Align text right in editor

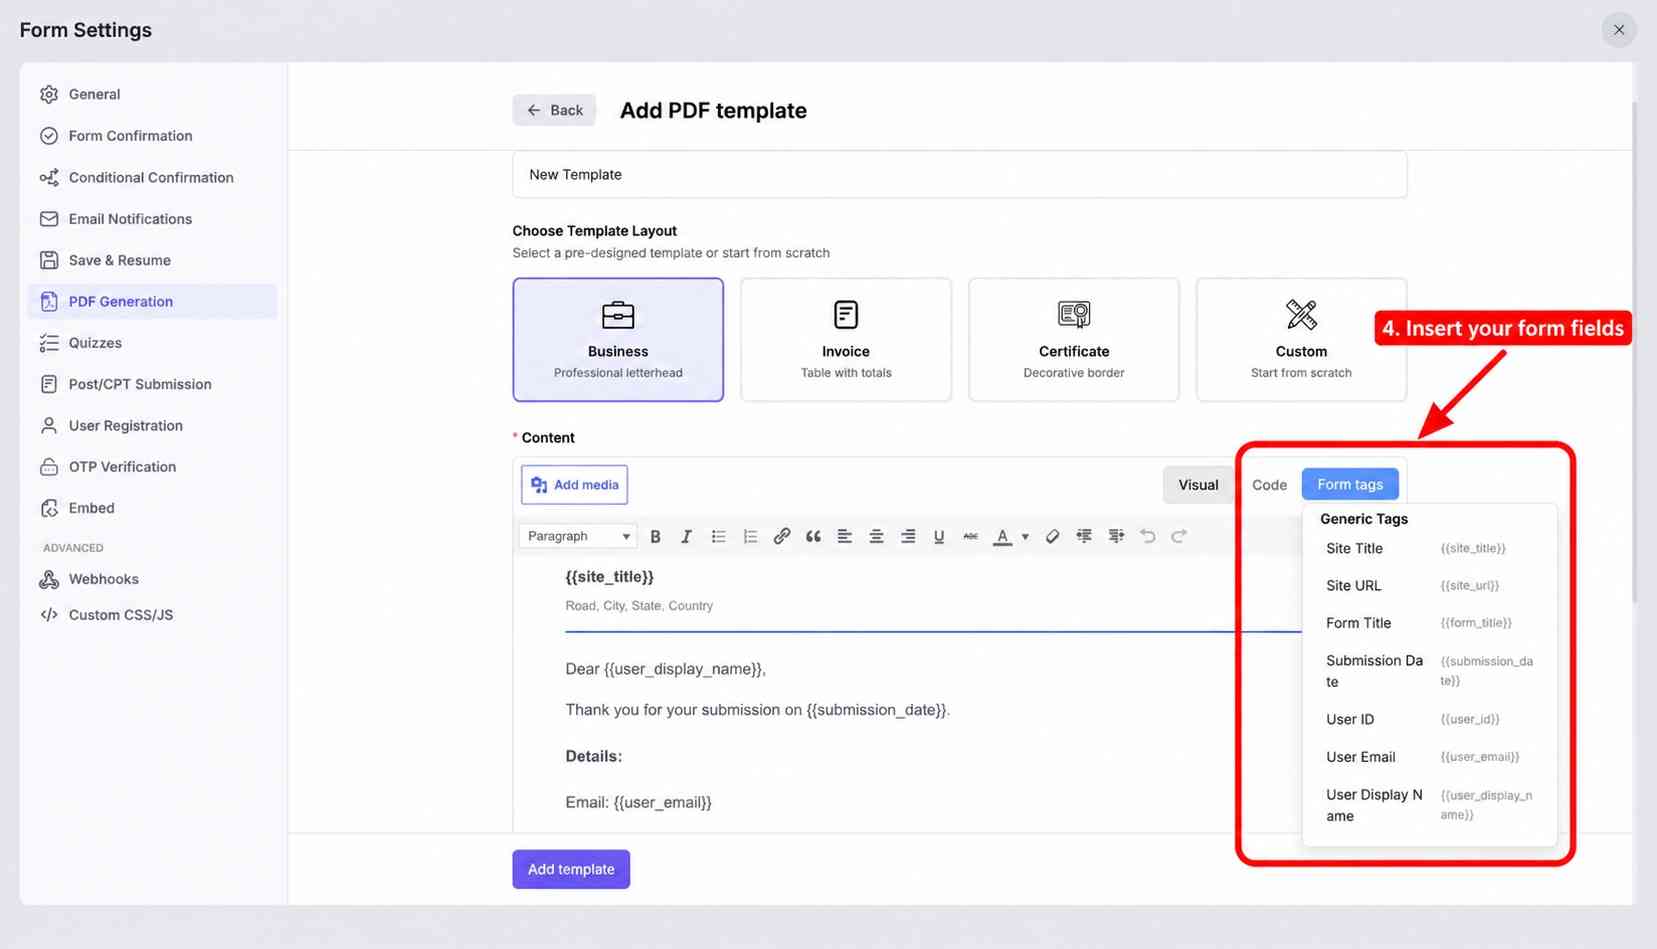[908, 536]
